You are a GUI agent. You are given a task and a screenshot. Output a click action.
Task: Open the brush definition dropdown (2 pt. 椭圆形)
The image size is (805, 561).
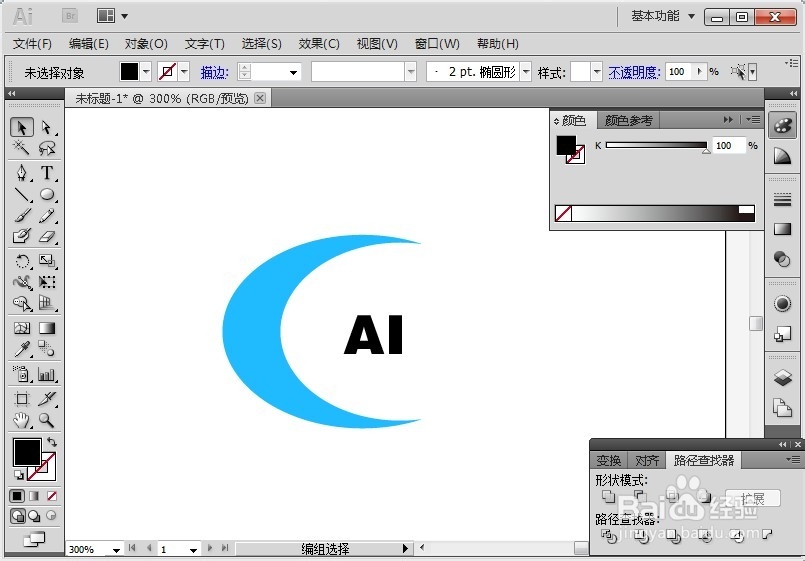pos(526,72)
